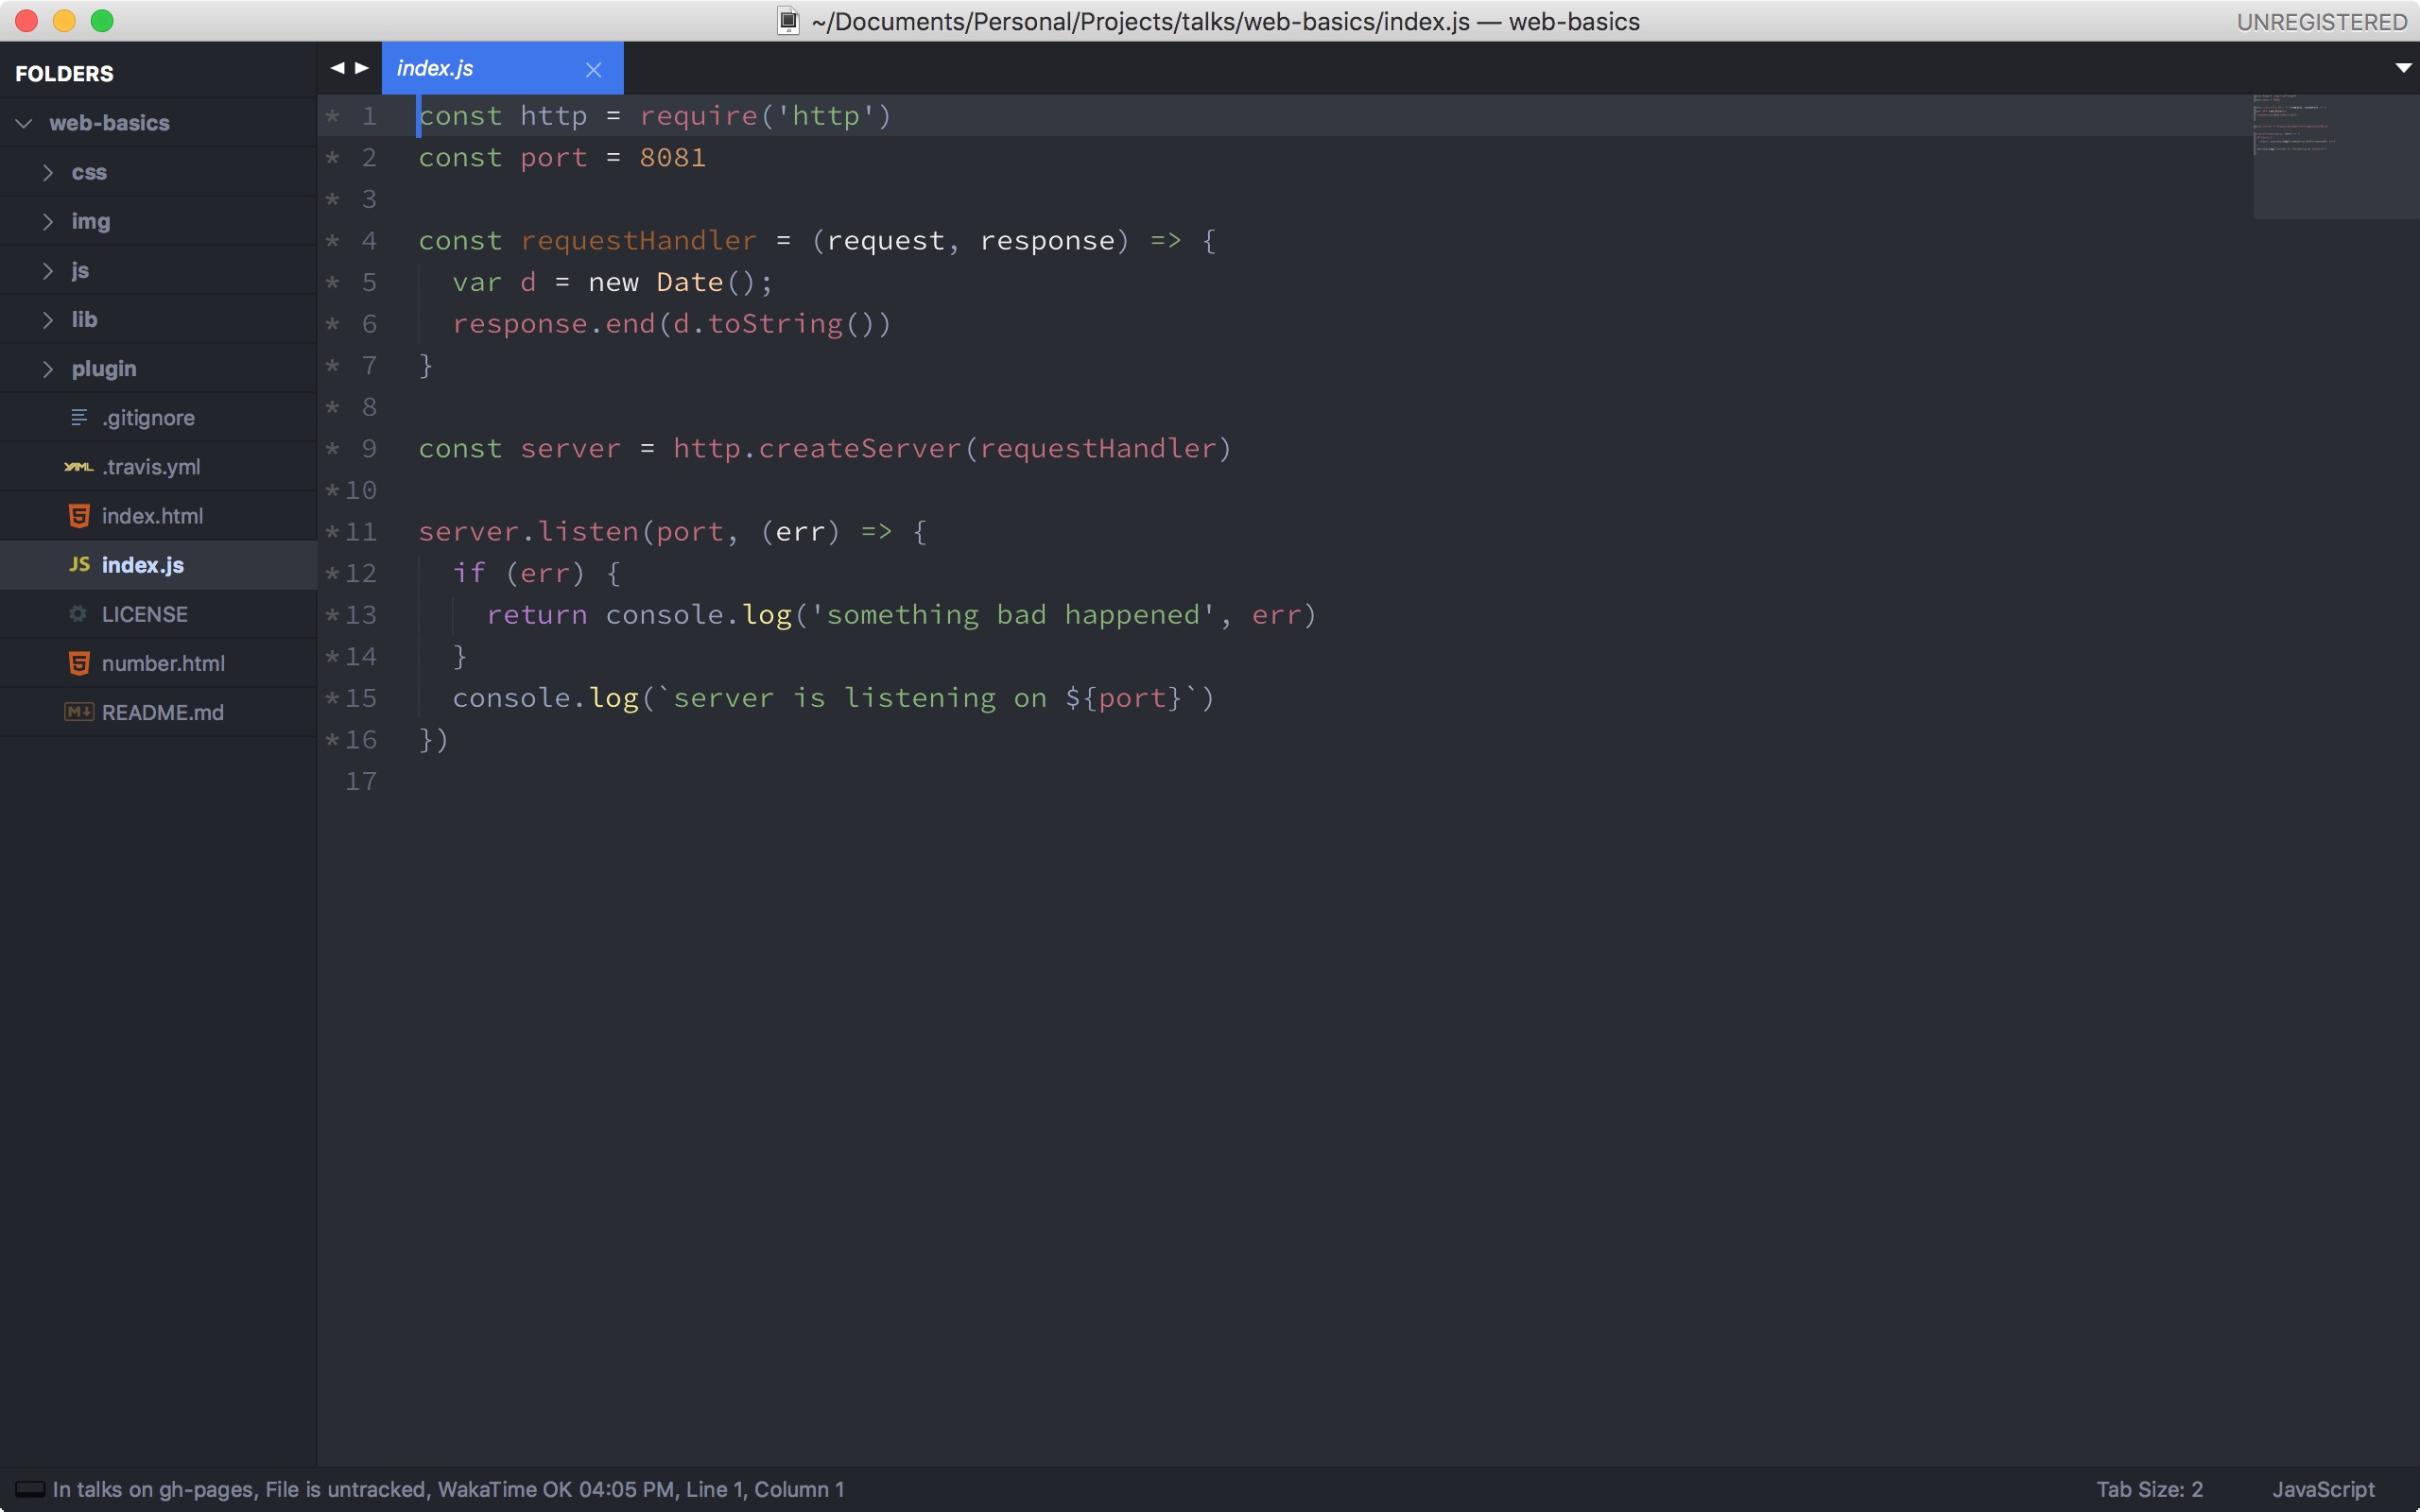Collapse the web-basics root folder
Viewport: 2420px width, 1512px height.
[24, 123]
